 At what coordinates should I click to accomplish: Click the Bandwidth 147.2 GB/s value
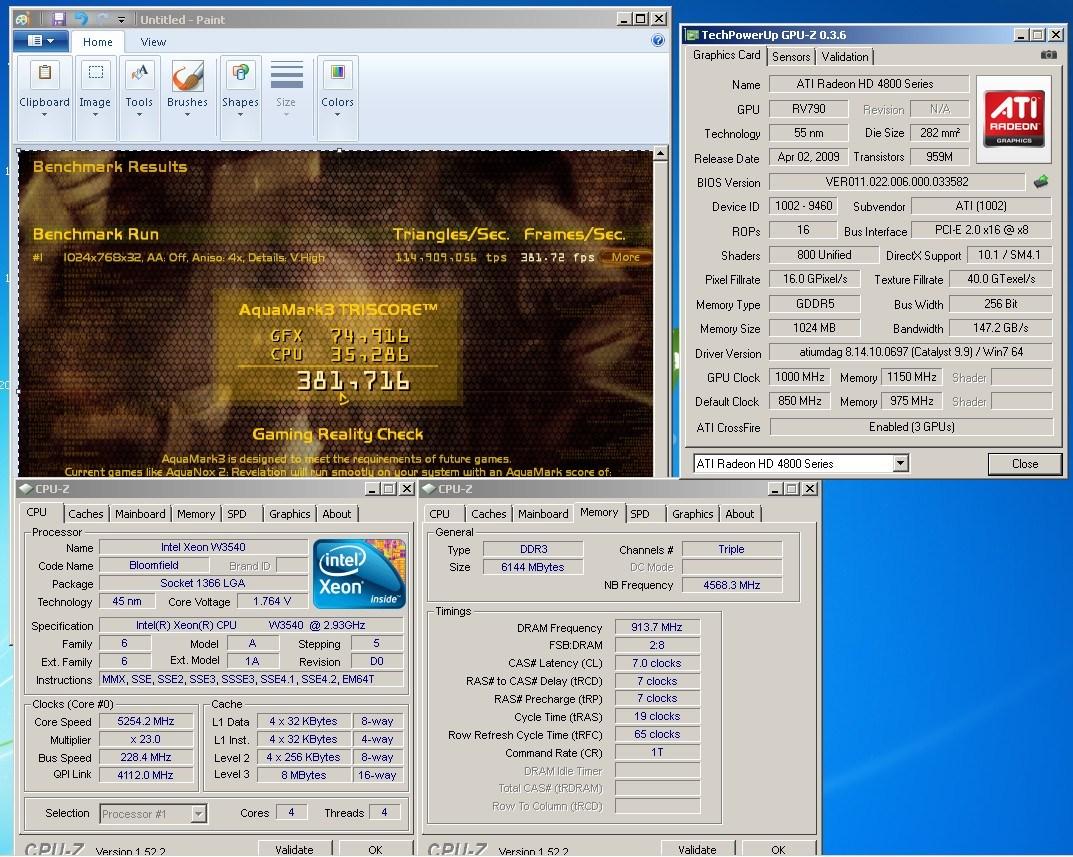[1000, 328]
